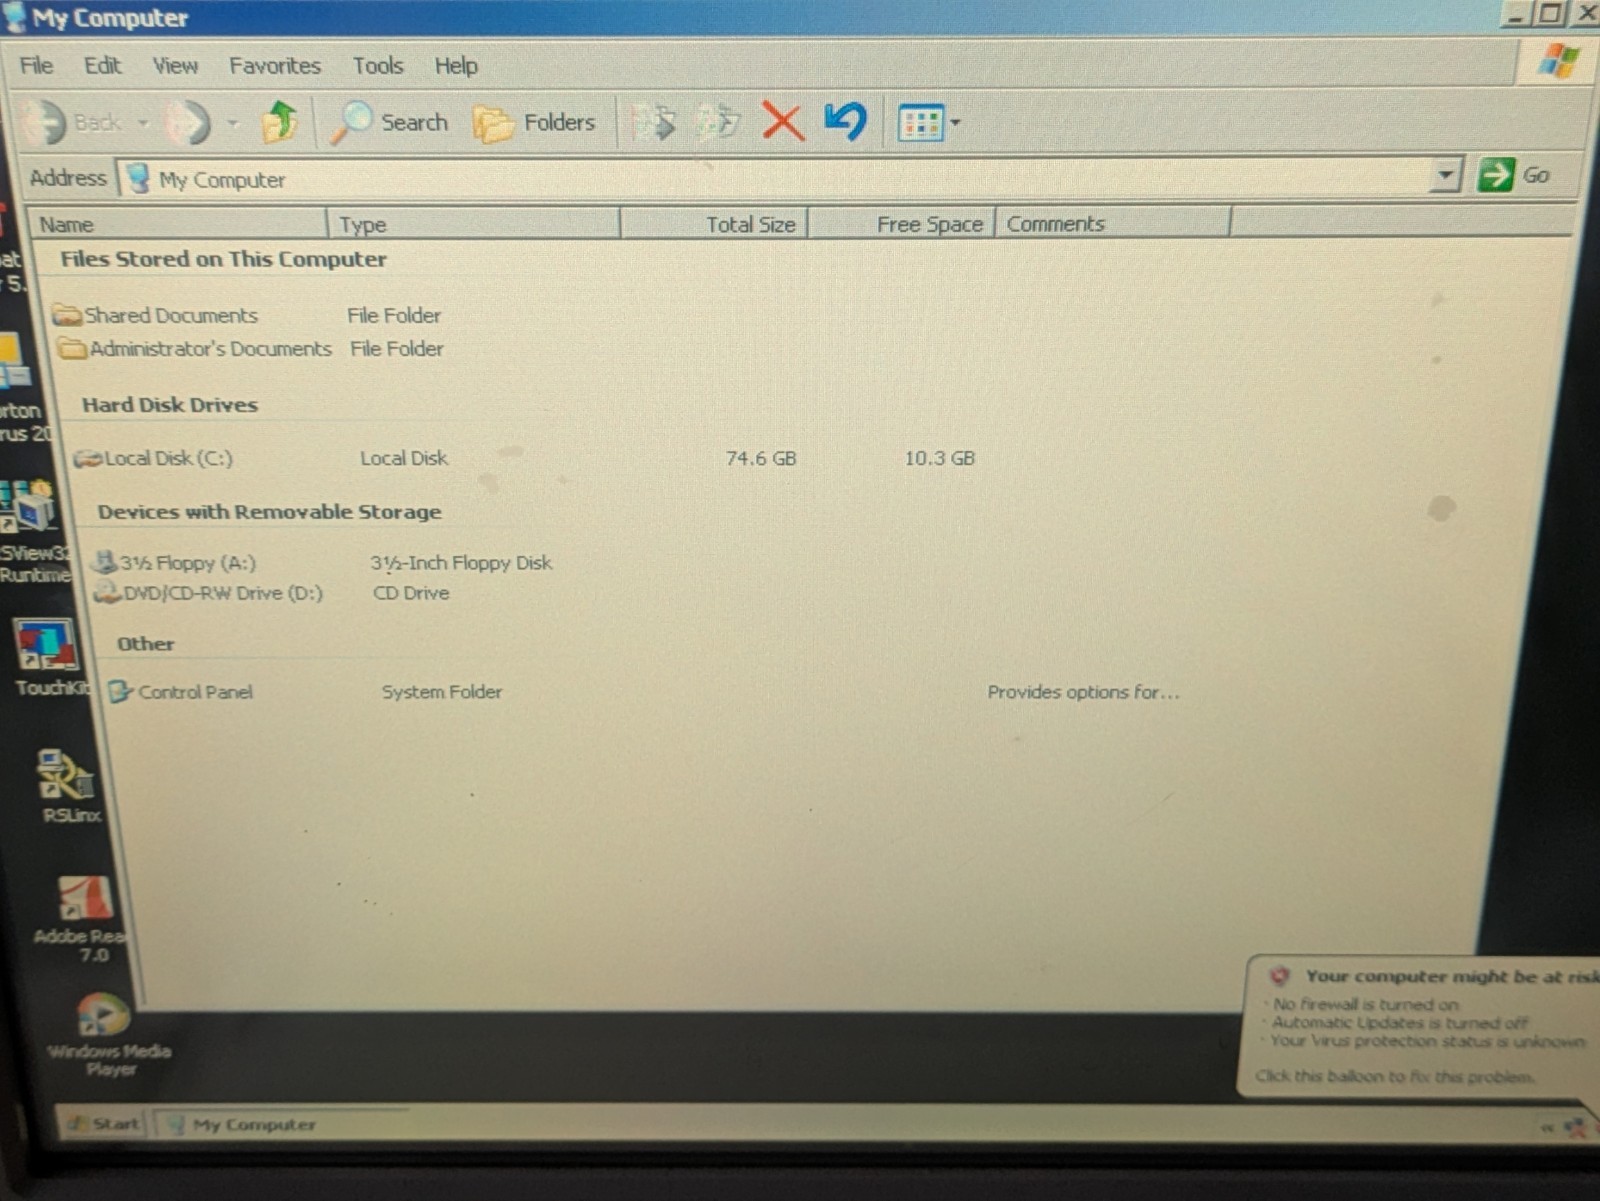The height and width of the screenshot is (1201, 1600).
Task: Open the Tools menu
Action: tap(378, 66)
